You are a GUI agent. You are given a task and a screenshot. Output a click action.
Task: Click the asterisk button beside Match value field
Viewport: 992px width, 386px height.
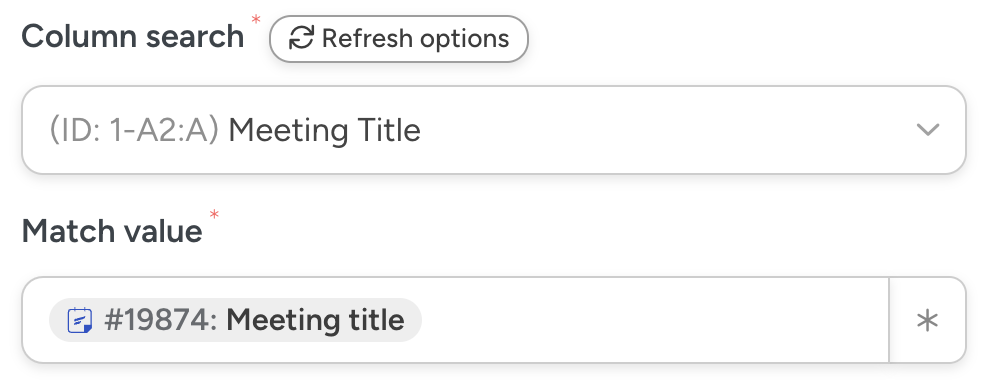click(927, 320)
